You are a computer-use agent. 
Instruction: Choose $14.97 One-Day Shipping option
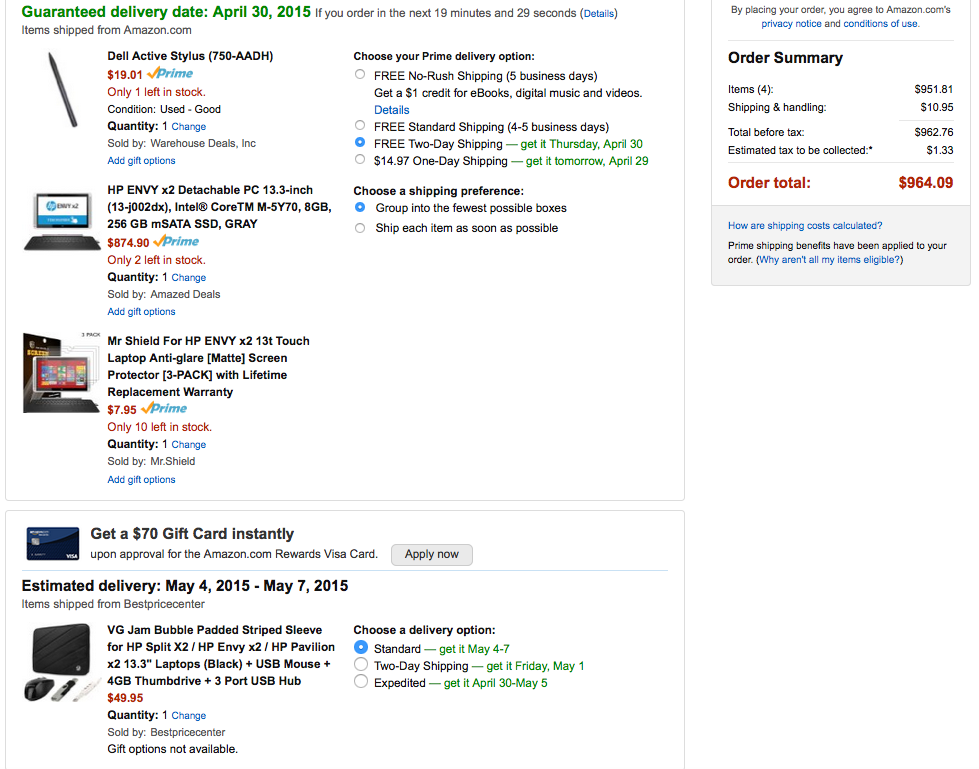coord(360,160)
